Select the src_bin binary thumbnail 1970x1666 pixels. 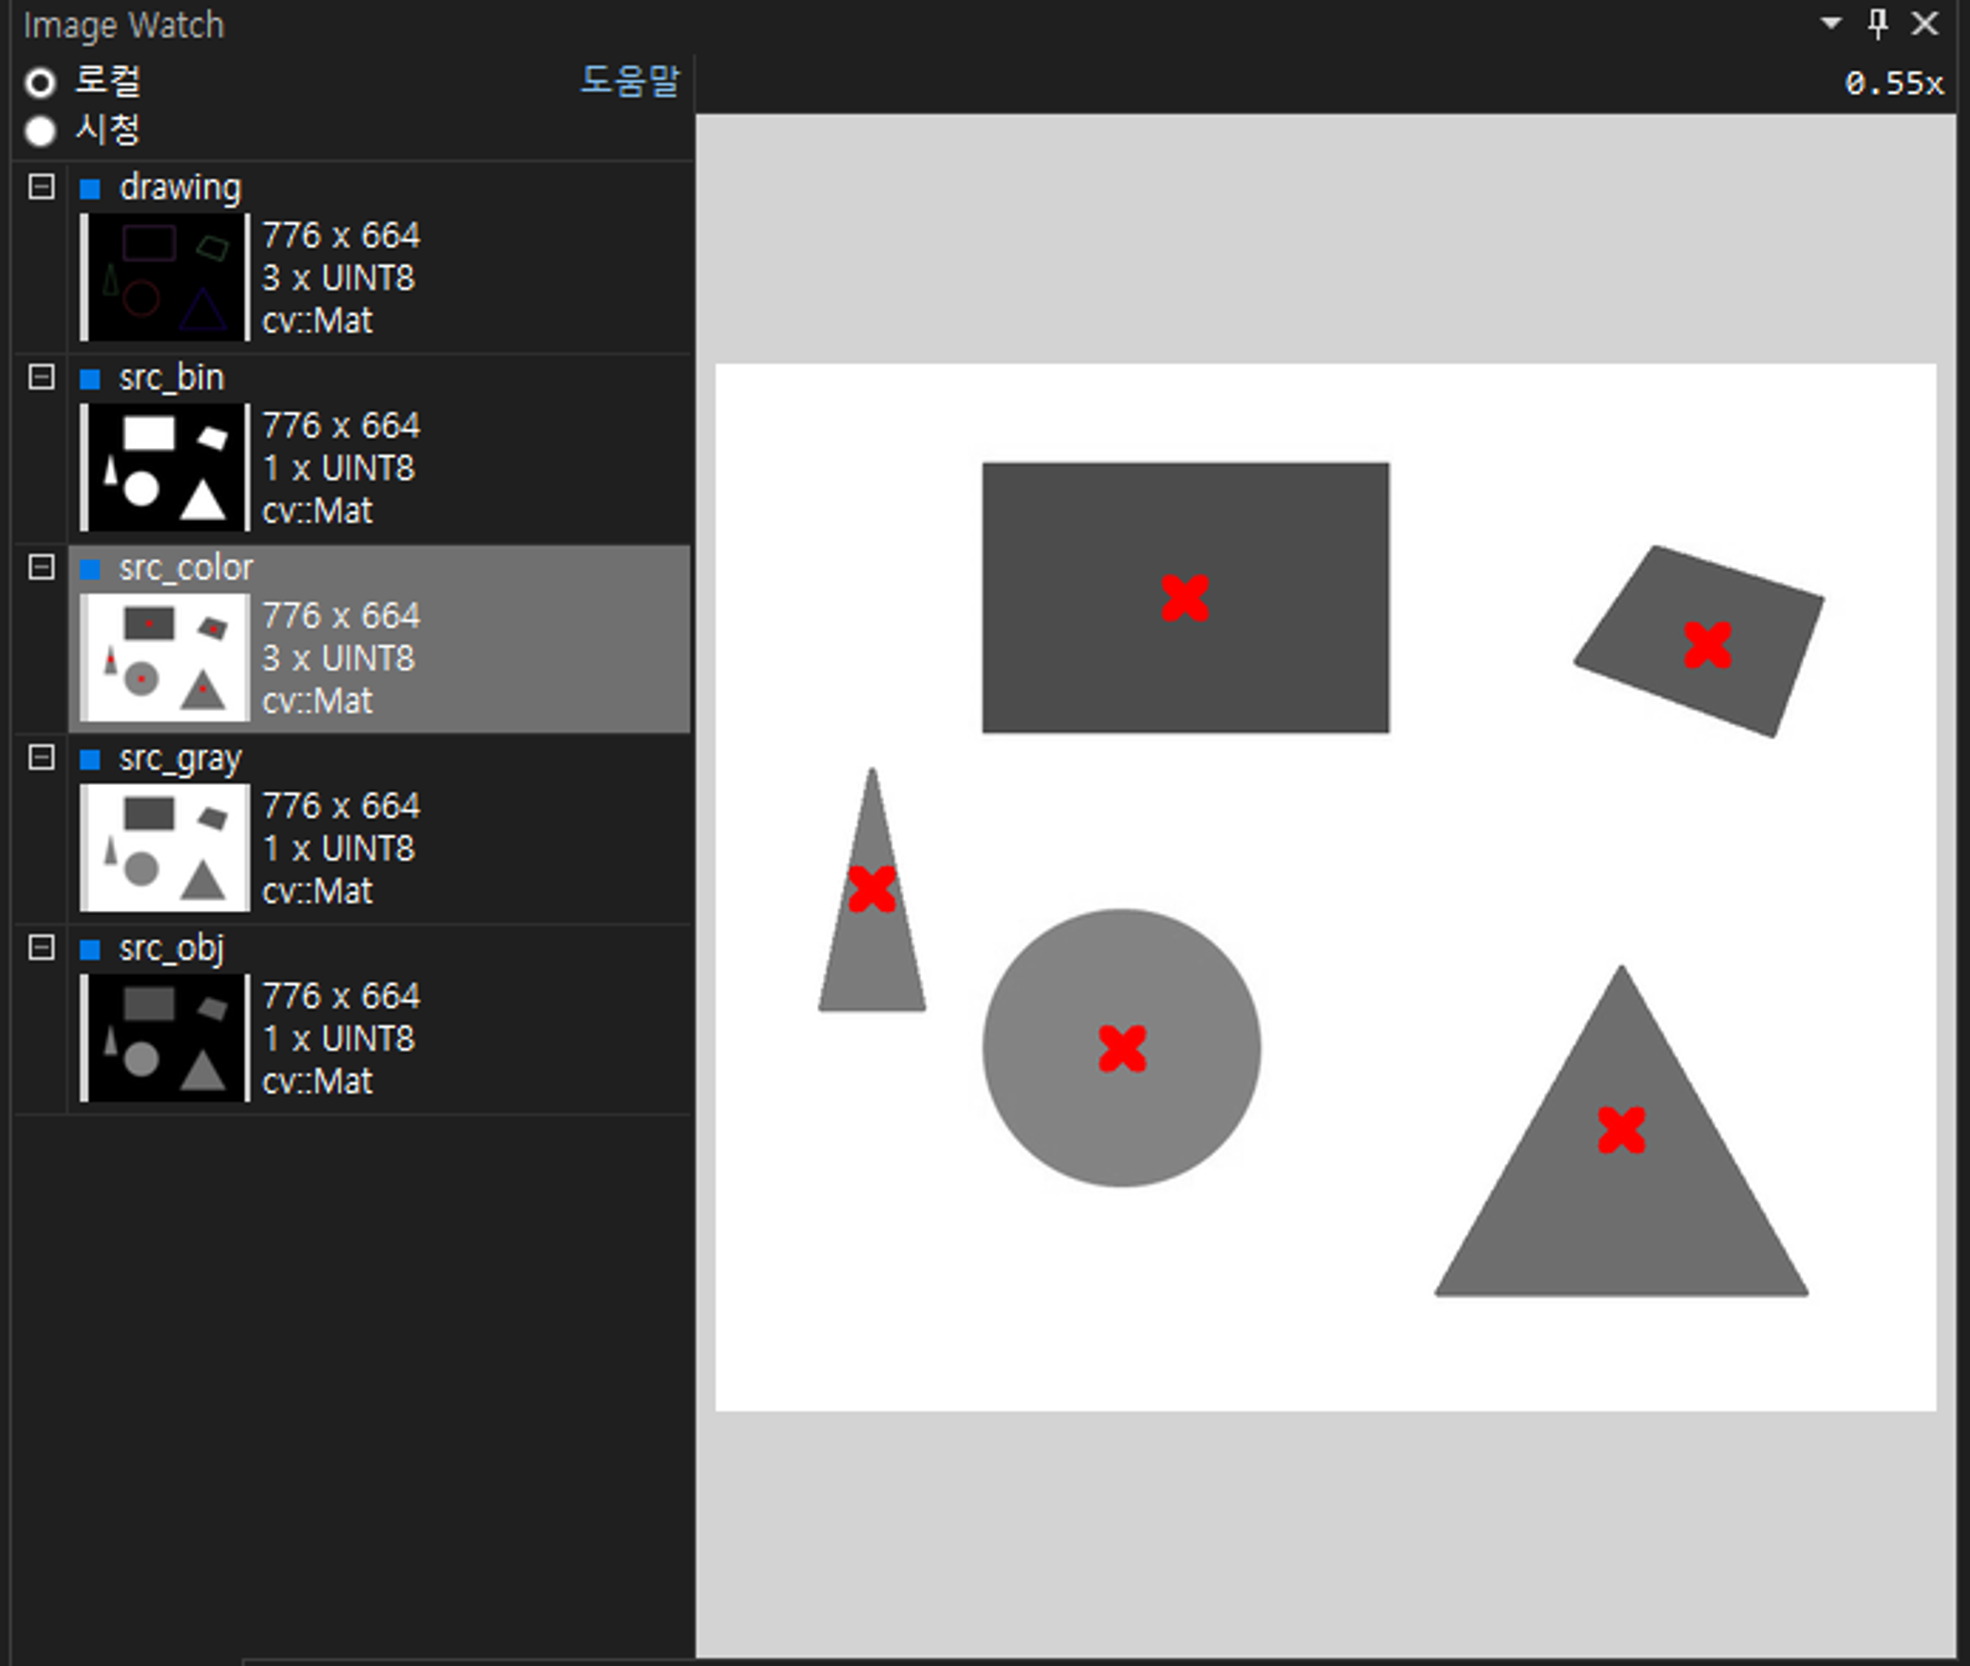(164, 467)
